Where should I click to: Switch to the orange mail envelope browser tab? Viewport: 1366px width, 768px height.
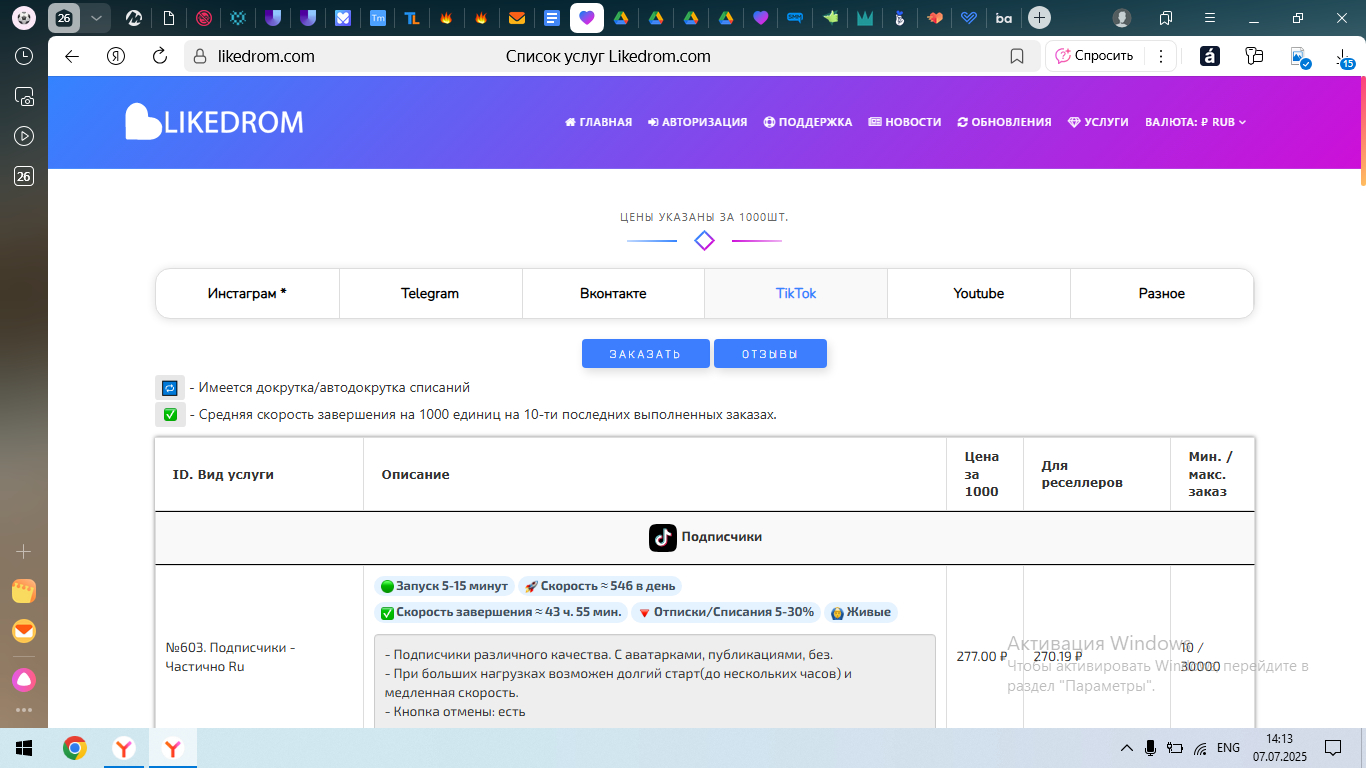pos(516,17)
